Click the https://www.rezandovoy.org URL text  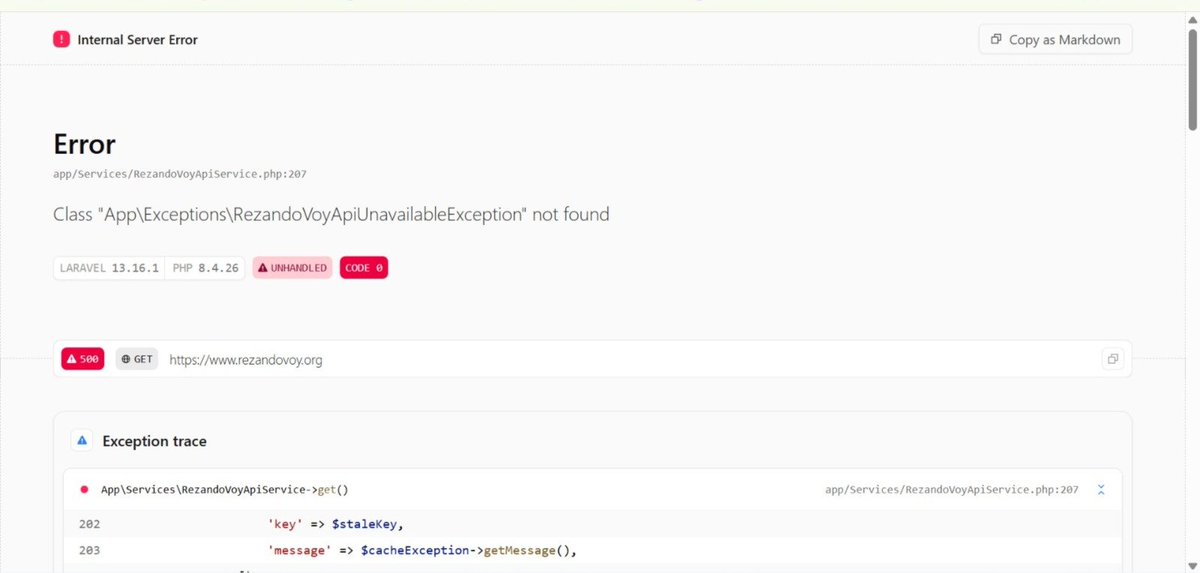click(x=245, y=360)
